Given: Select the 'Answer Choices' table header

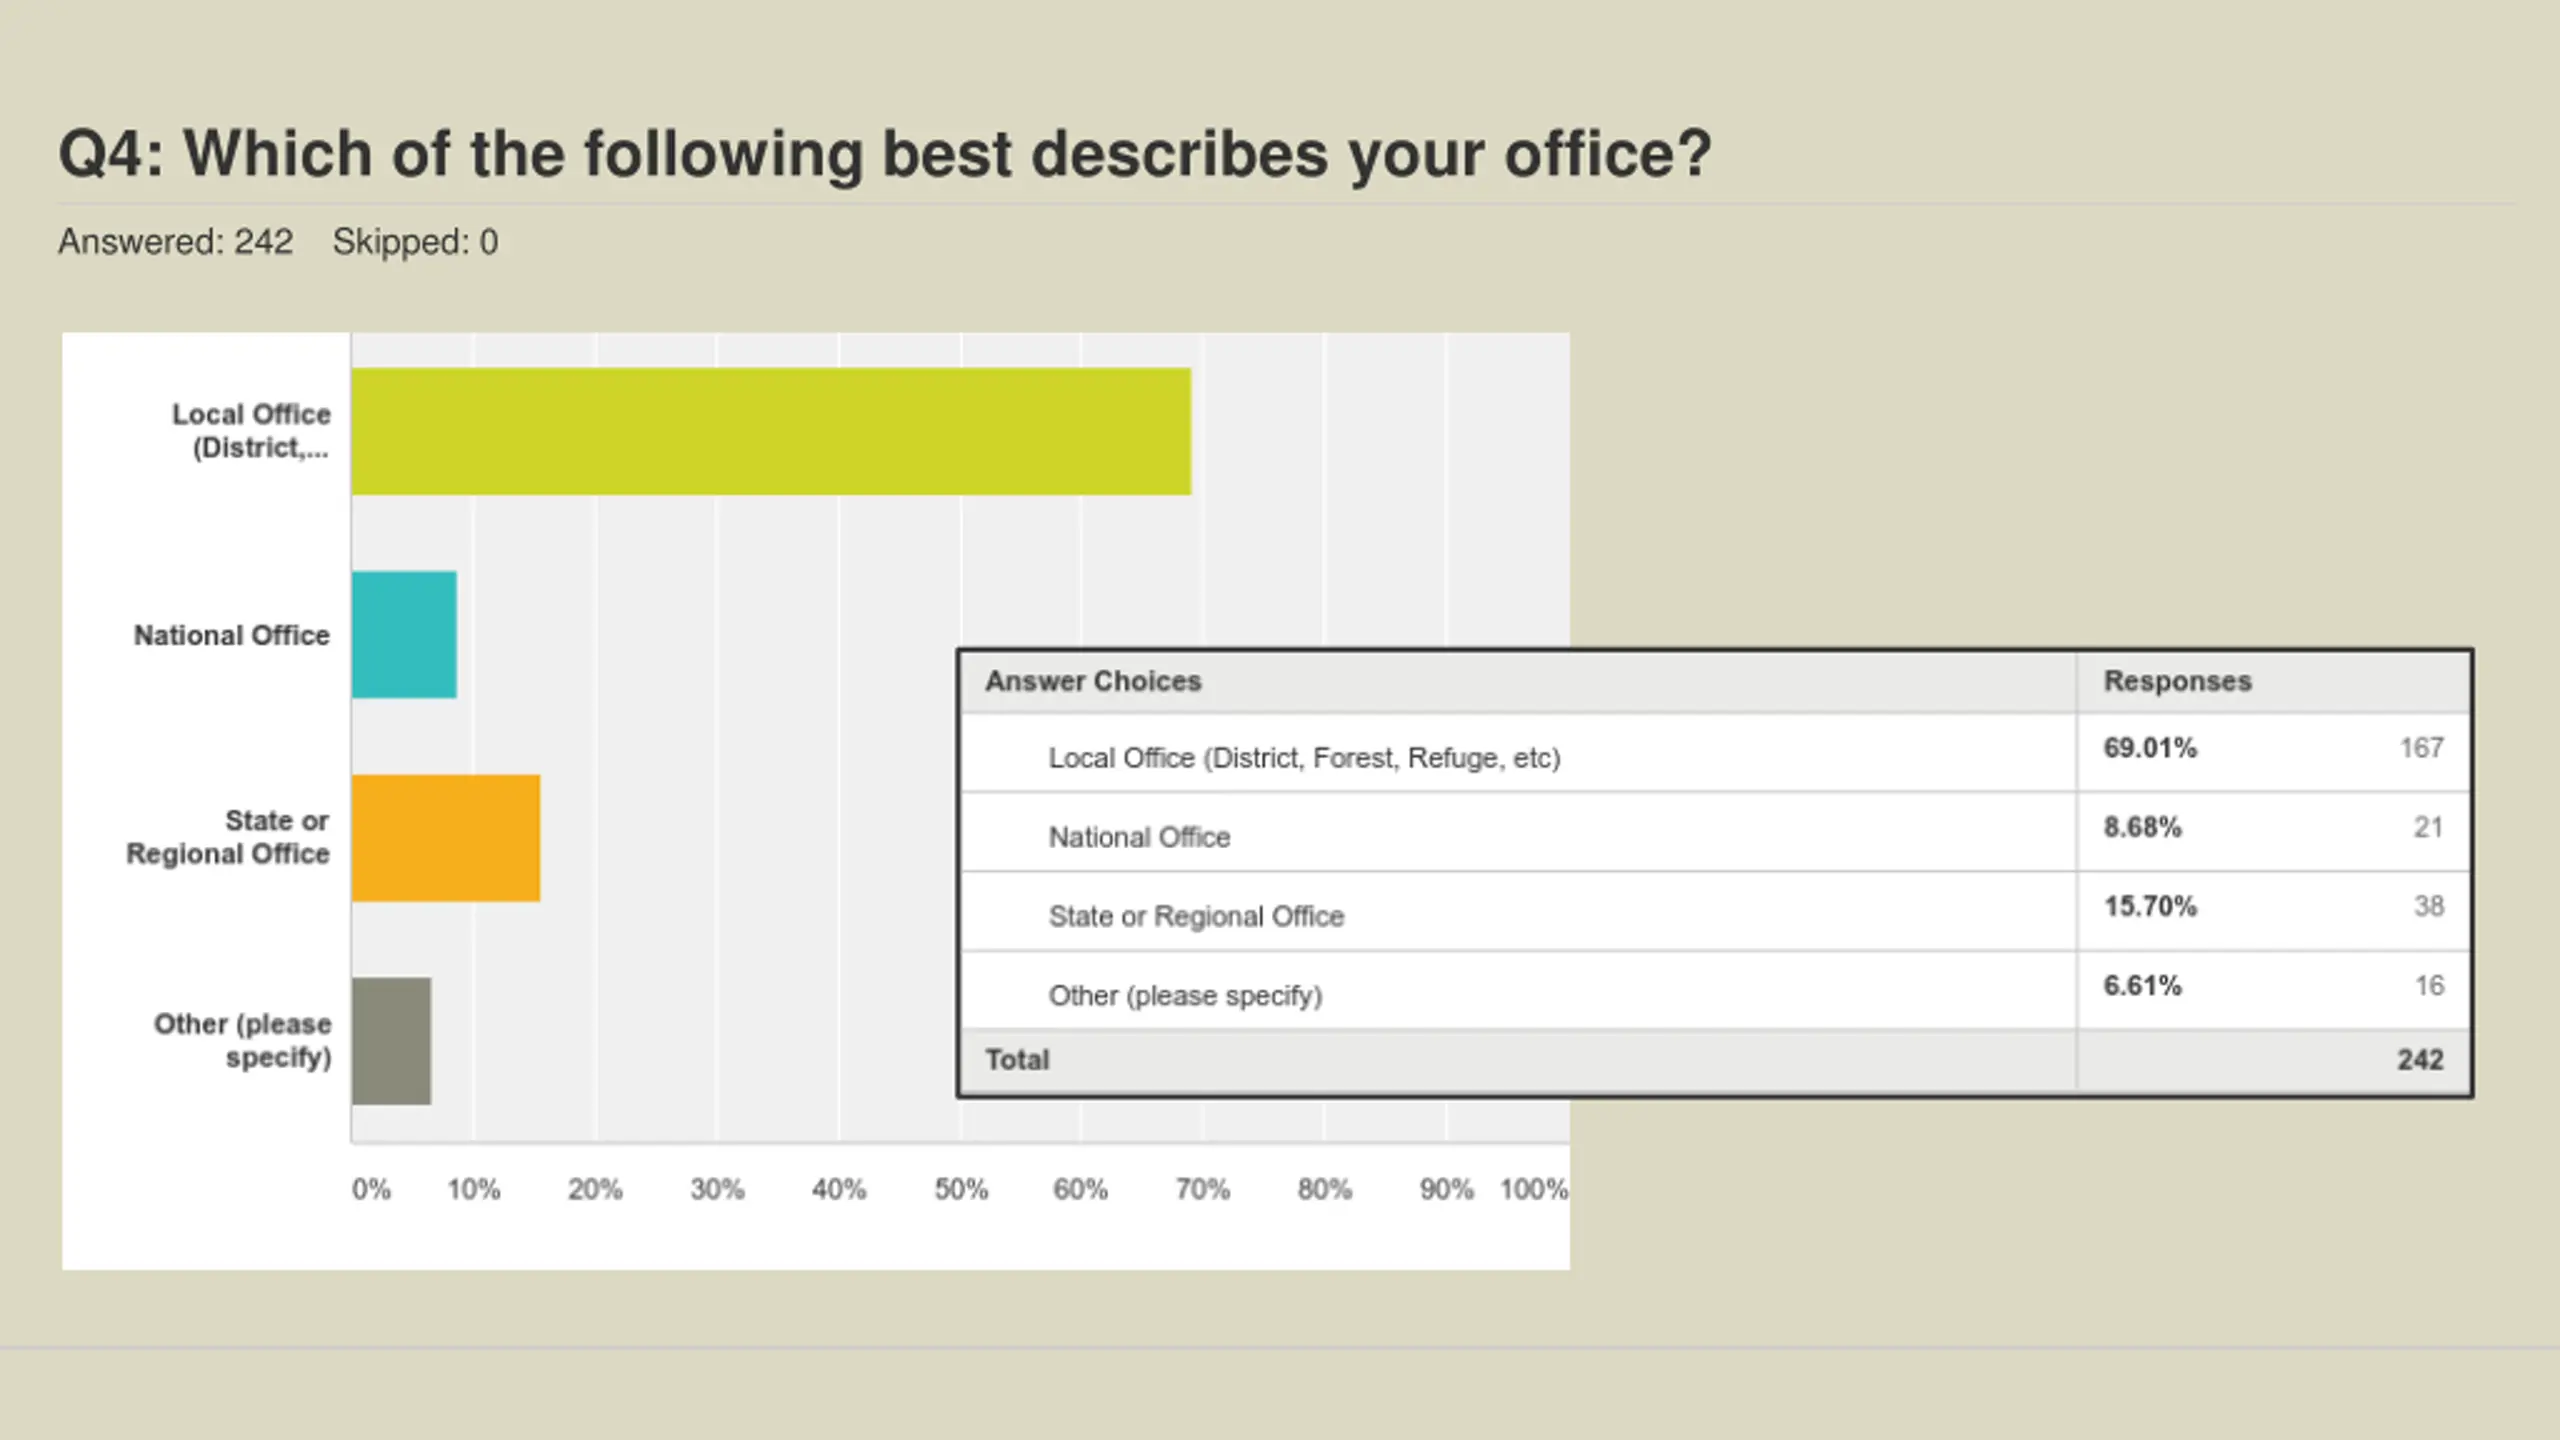Looking at the screenshot, I should click(1093, 681).
